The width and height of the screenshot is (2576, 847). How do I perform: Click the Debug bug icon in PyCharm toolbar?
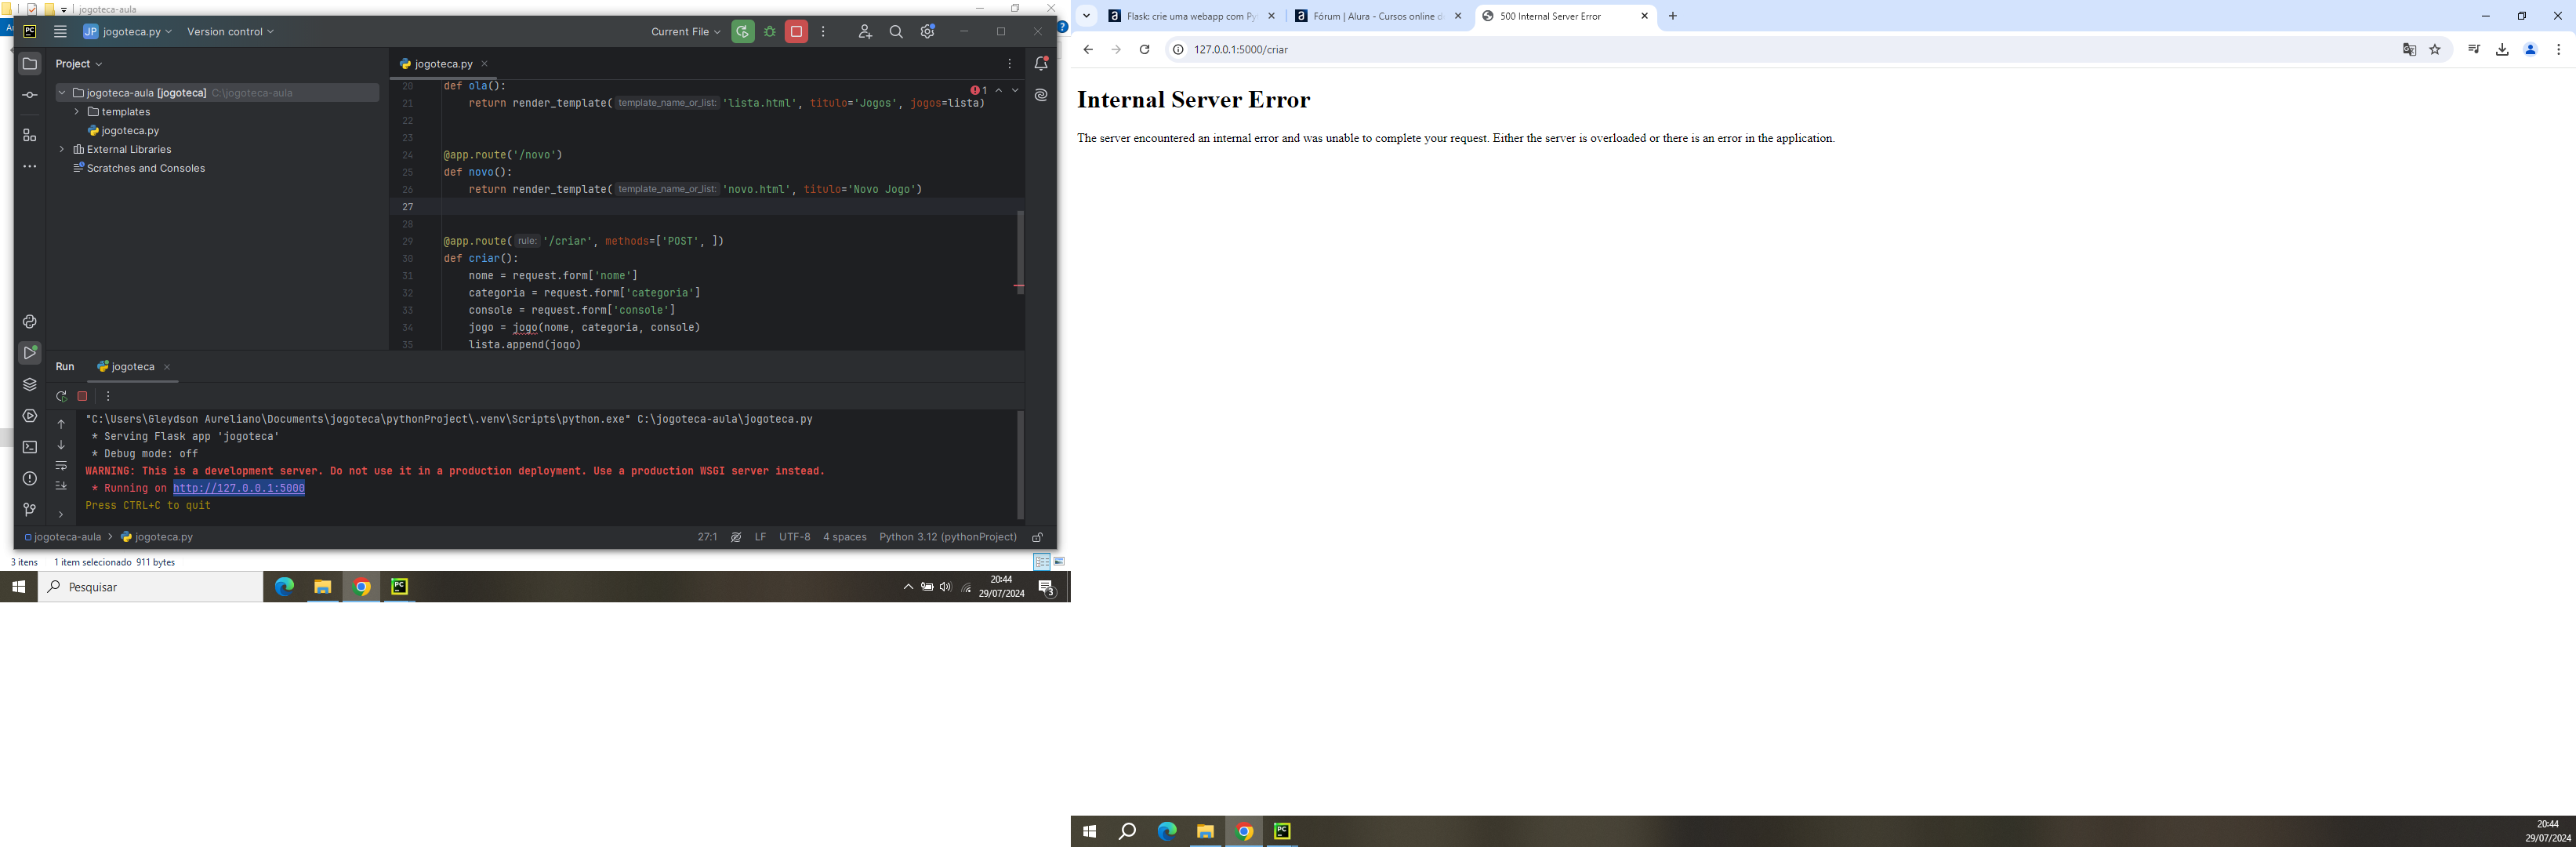coord(770,32)
